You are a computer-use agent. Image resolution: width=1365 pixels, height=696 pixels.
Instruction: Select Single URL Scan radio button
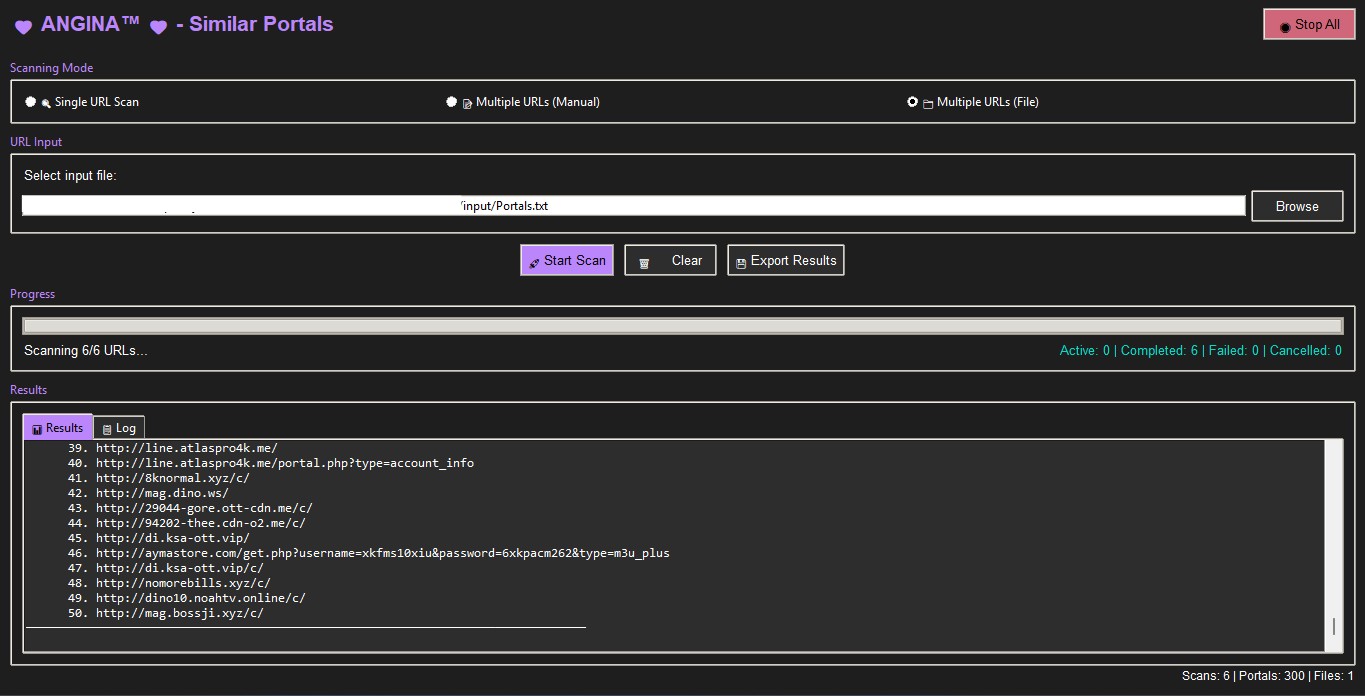31,102
